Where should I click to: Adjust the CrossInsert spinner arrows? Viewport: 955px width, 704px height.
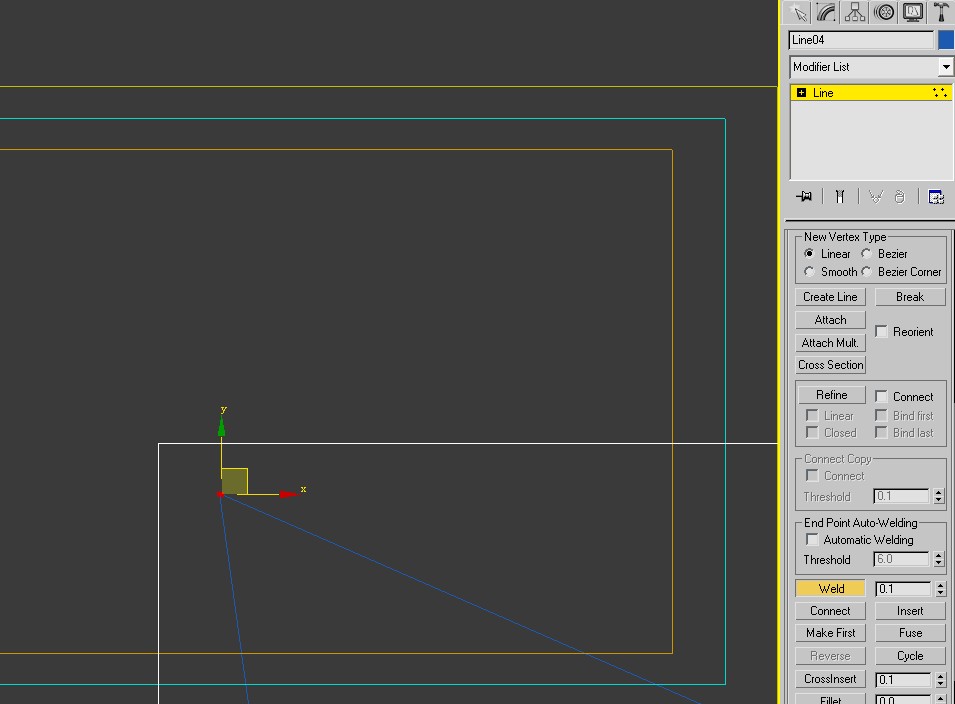point(940,680)
